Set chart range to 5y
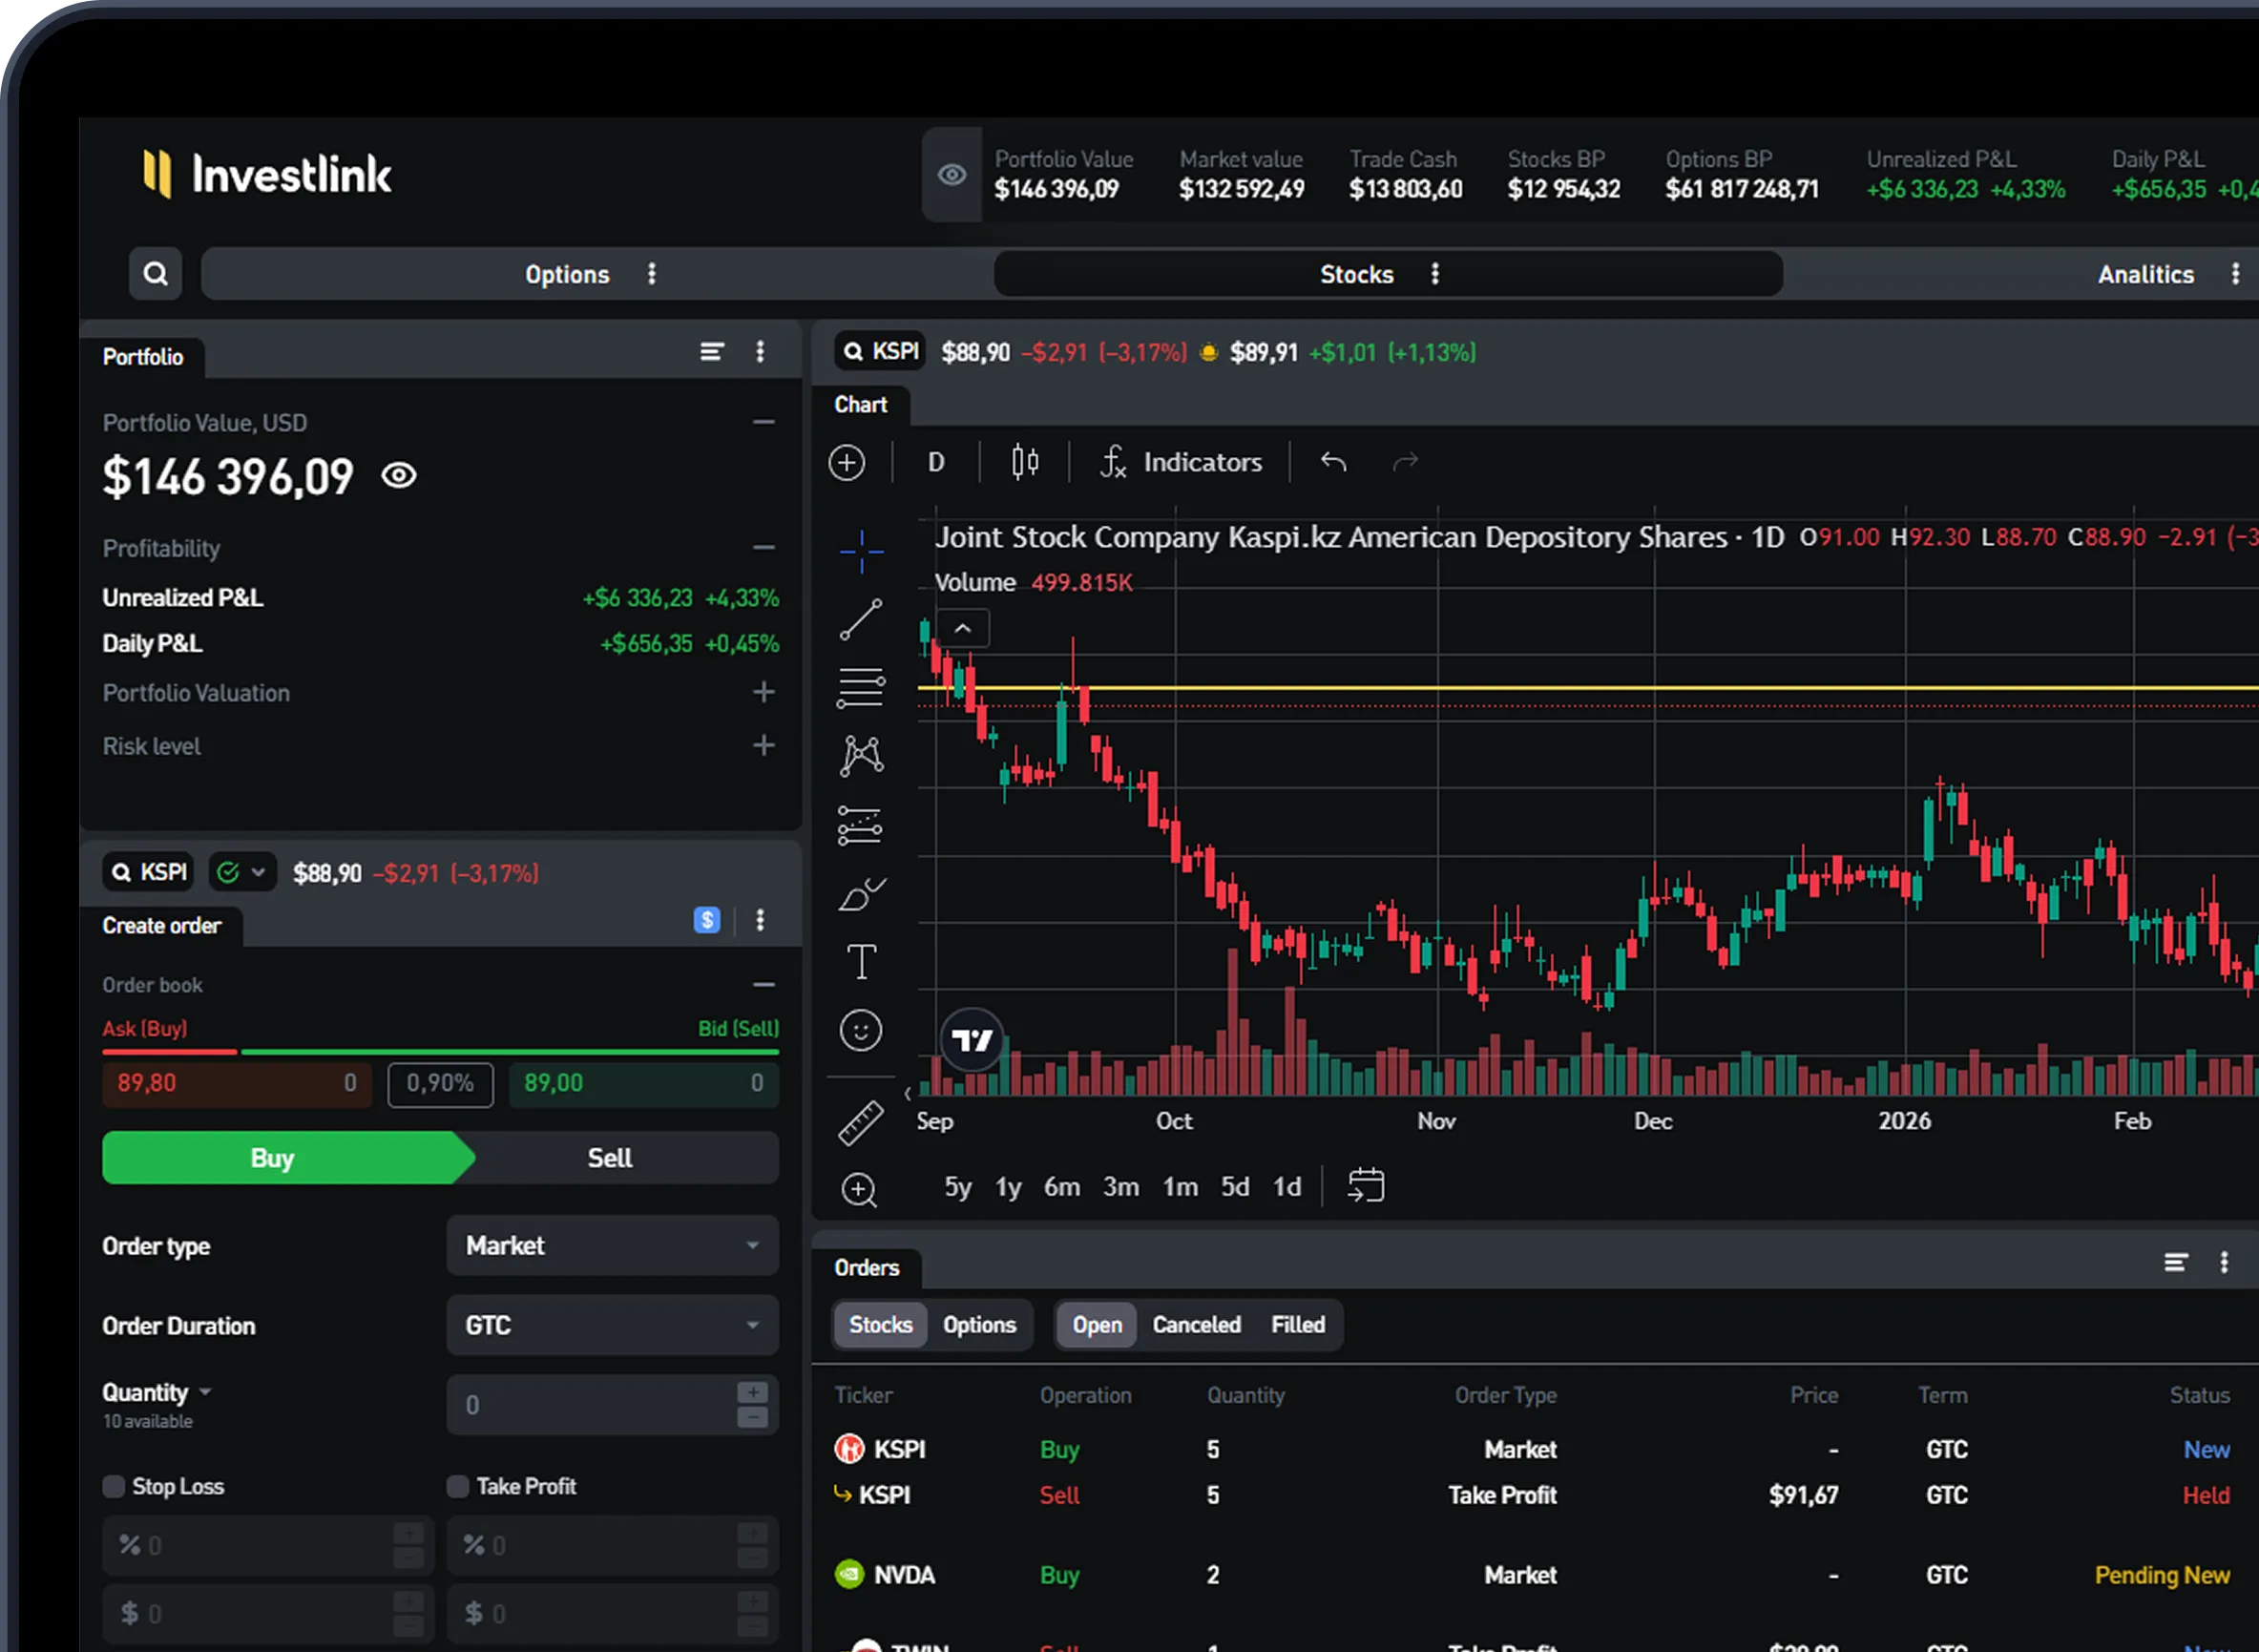 tap(957, 1186)
